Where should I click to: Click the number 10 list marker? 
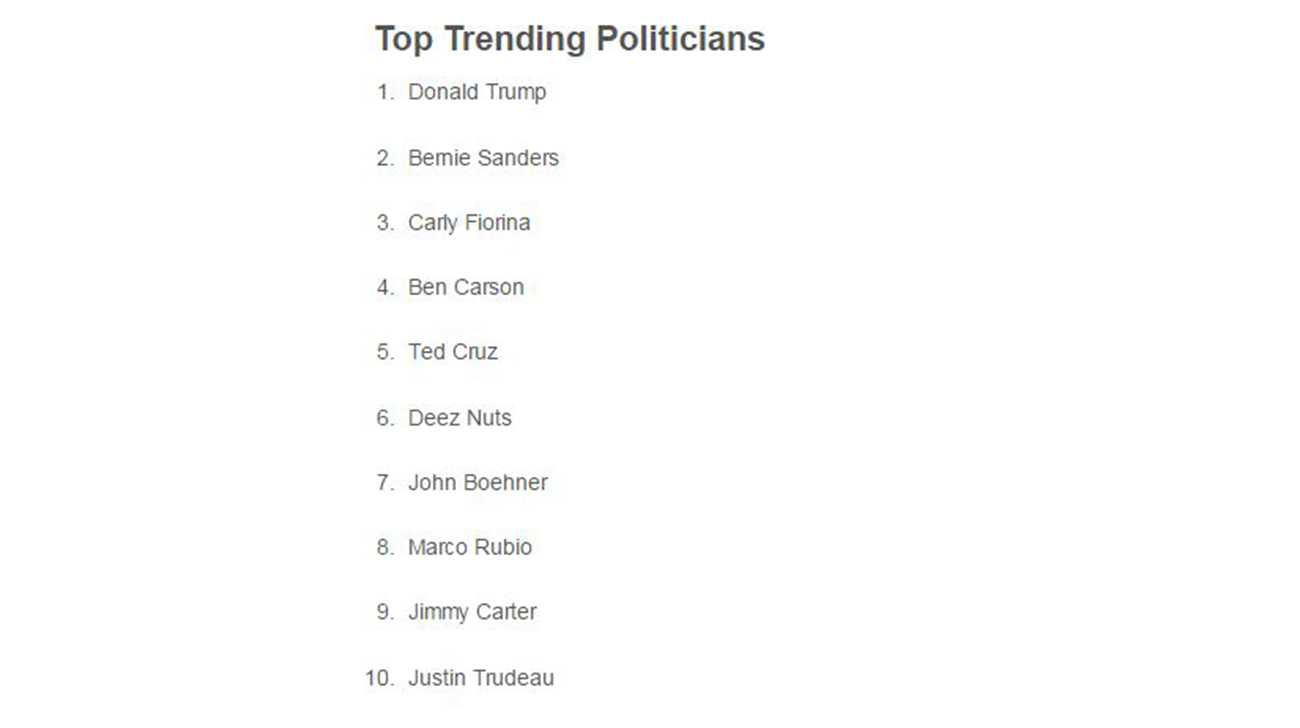[x=381, y=678]
